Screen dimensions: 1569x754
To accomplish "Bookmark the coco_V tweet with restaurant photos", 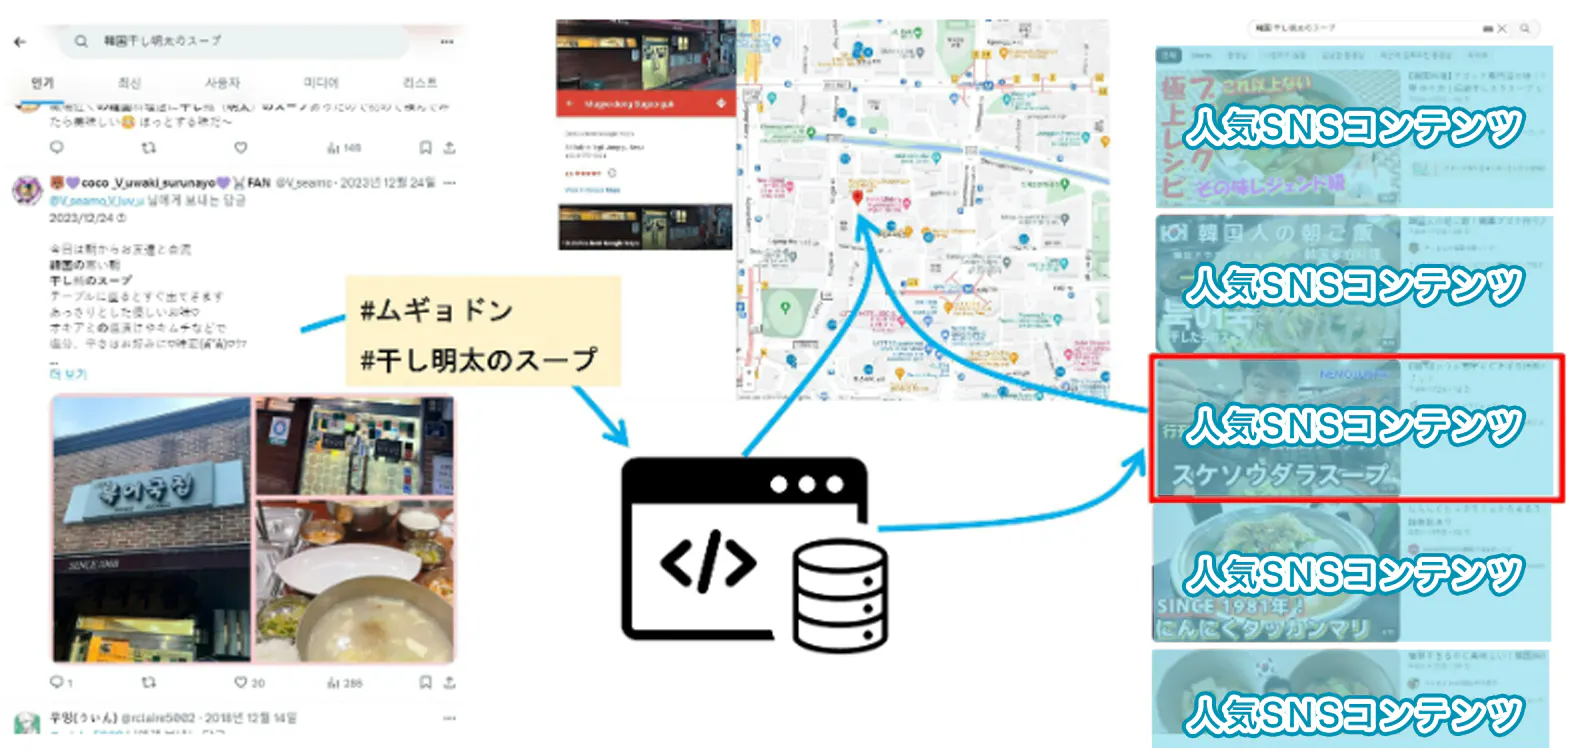I will click(x=425, y=682).
